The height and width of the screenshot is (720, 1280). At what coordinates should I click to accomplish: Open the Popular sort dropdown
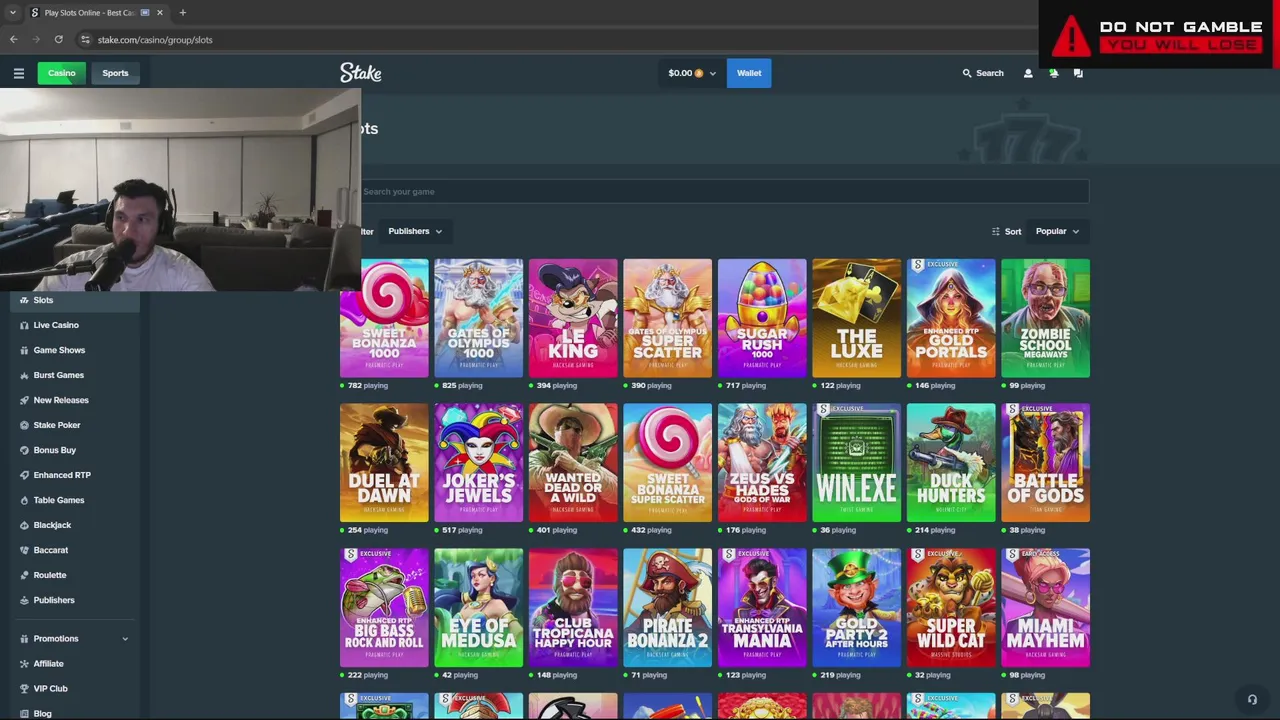point(1057,231)
